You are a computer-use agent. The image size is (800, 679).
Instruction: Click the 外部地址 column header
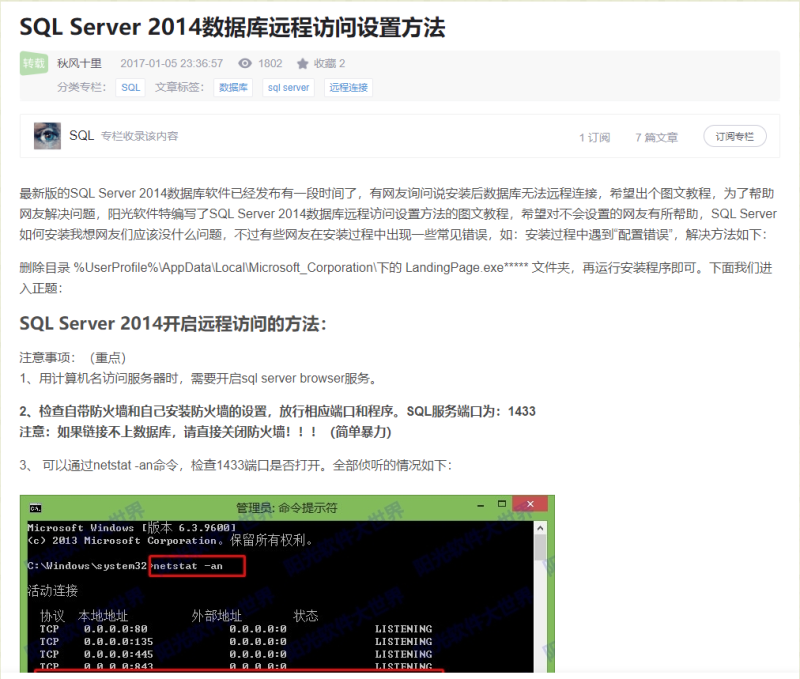pyautogui.click(x=216, y=616)
